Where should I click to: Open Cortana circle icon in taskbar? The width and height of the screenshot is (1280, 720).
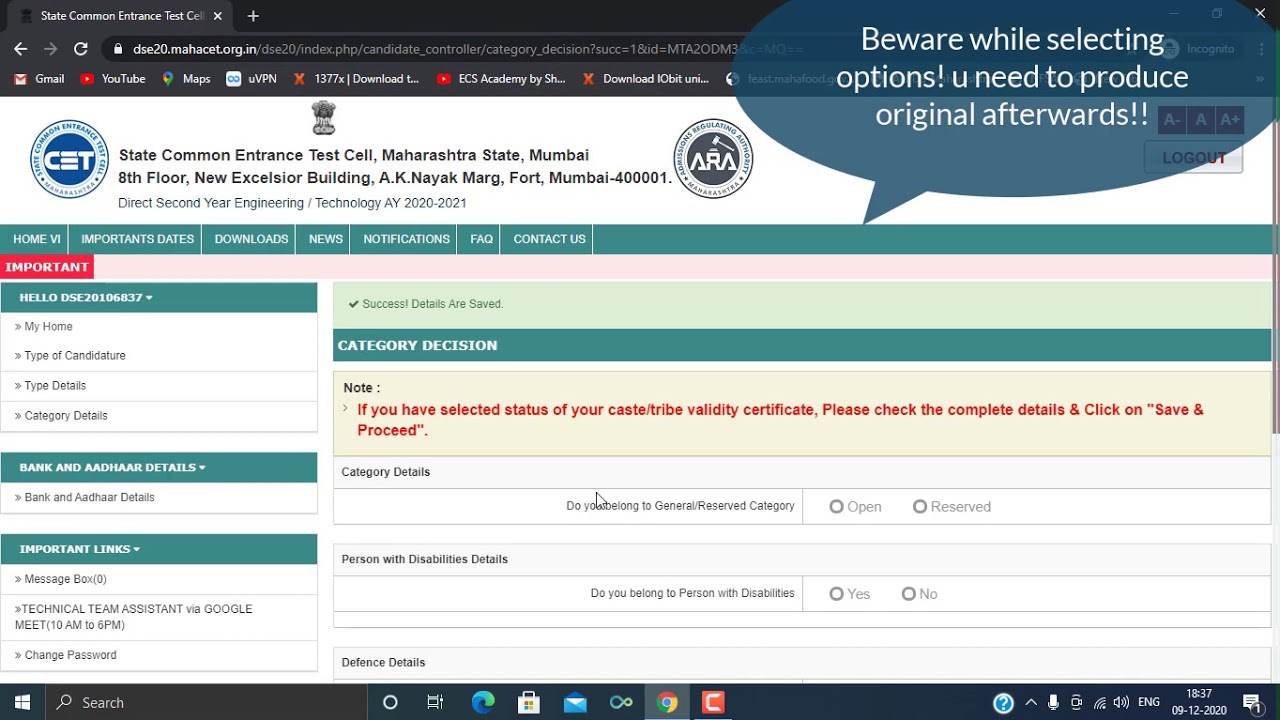coord(390,702)
